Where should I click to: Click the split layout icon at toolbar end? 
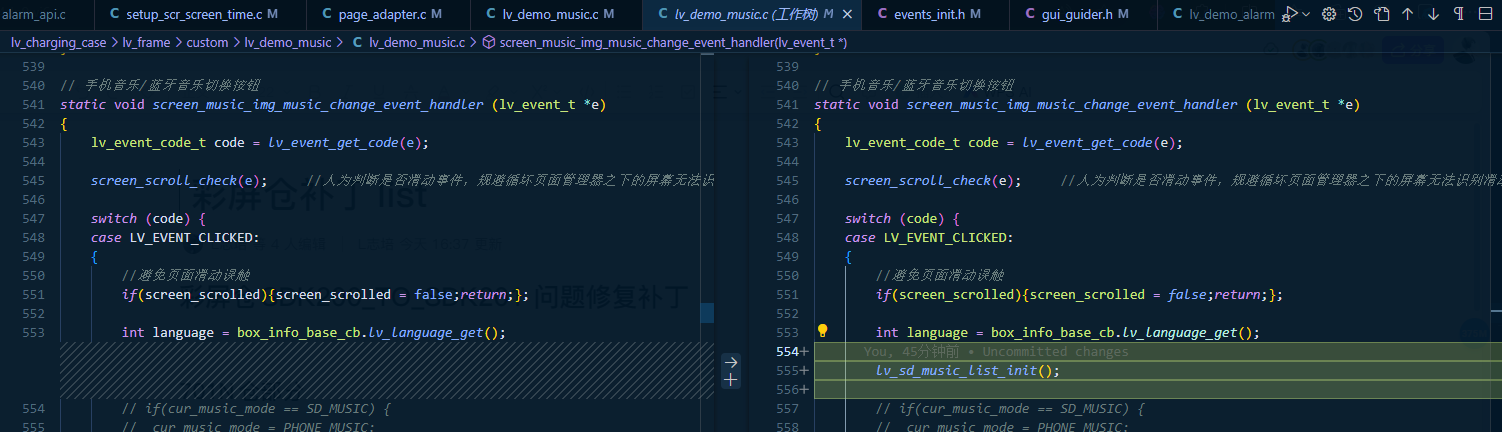point(1486,14)
